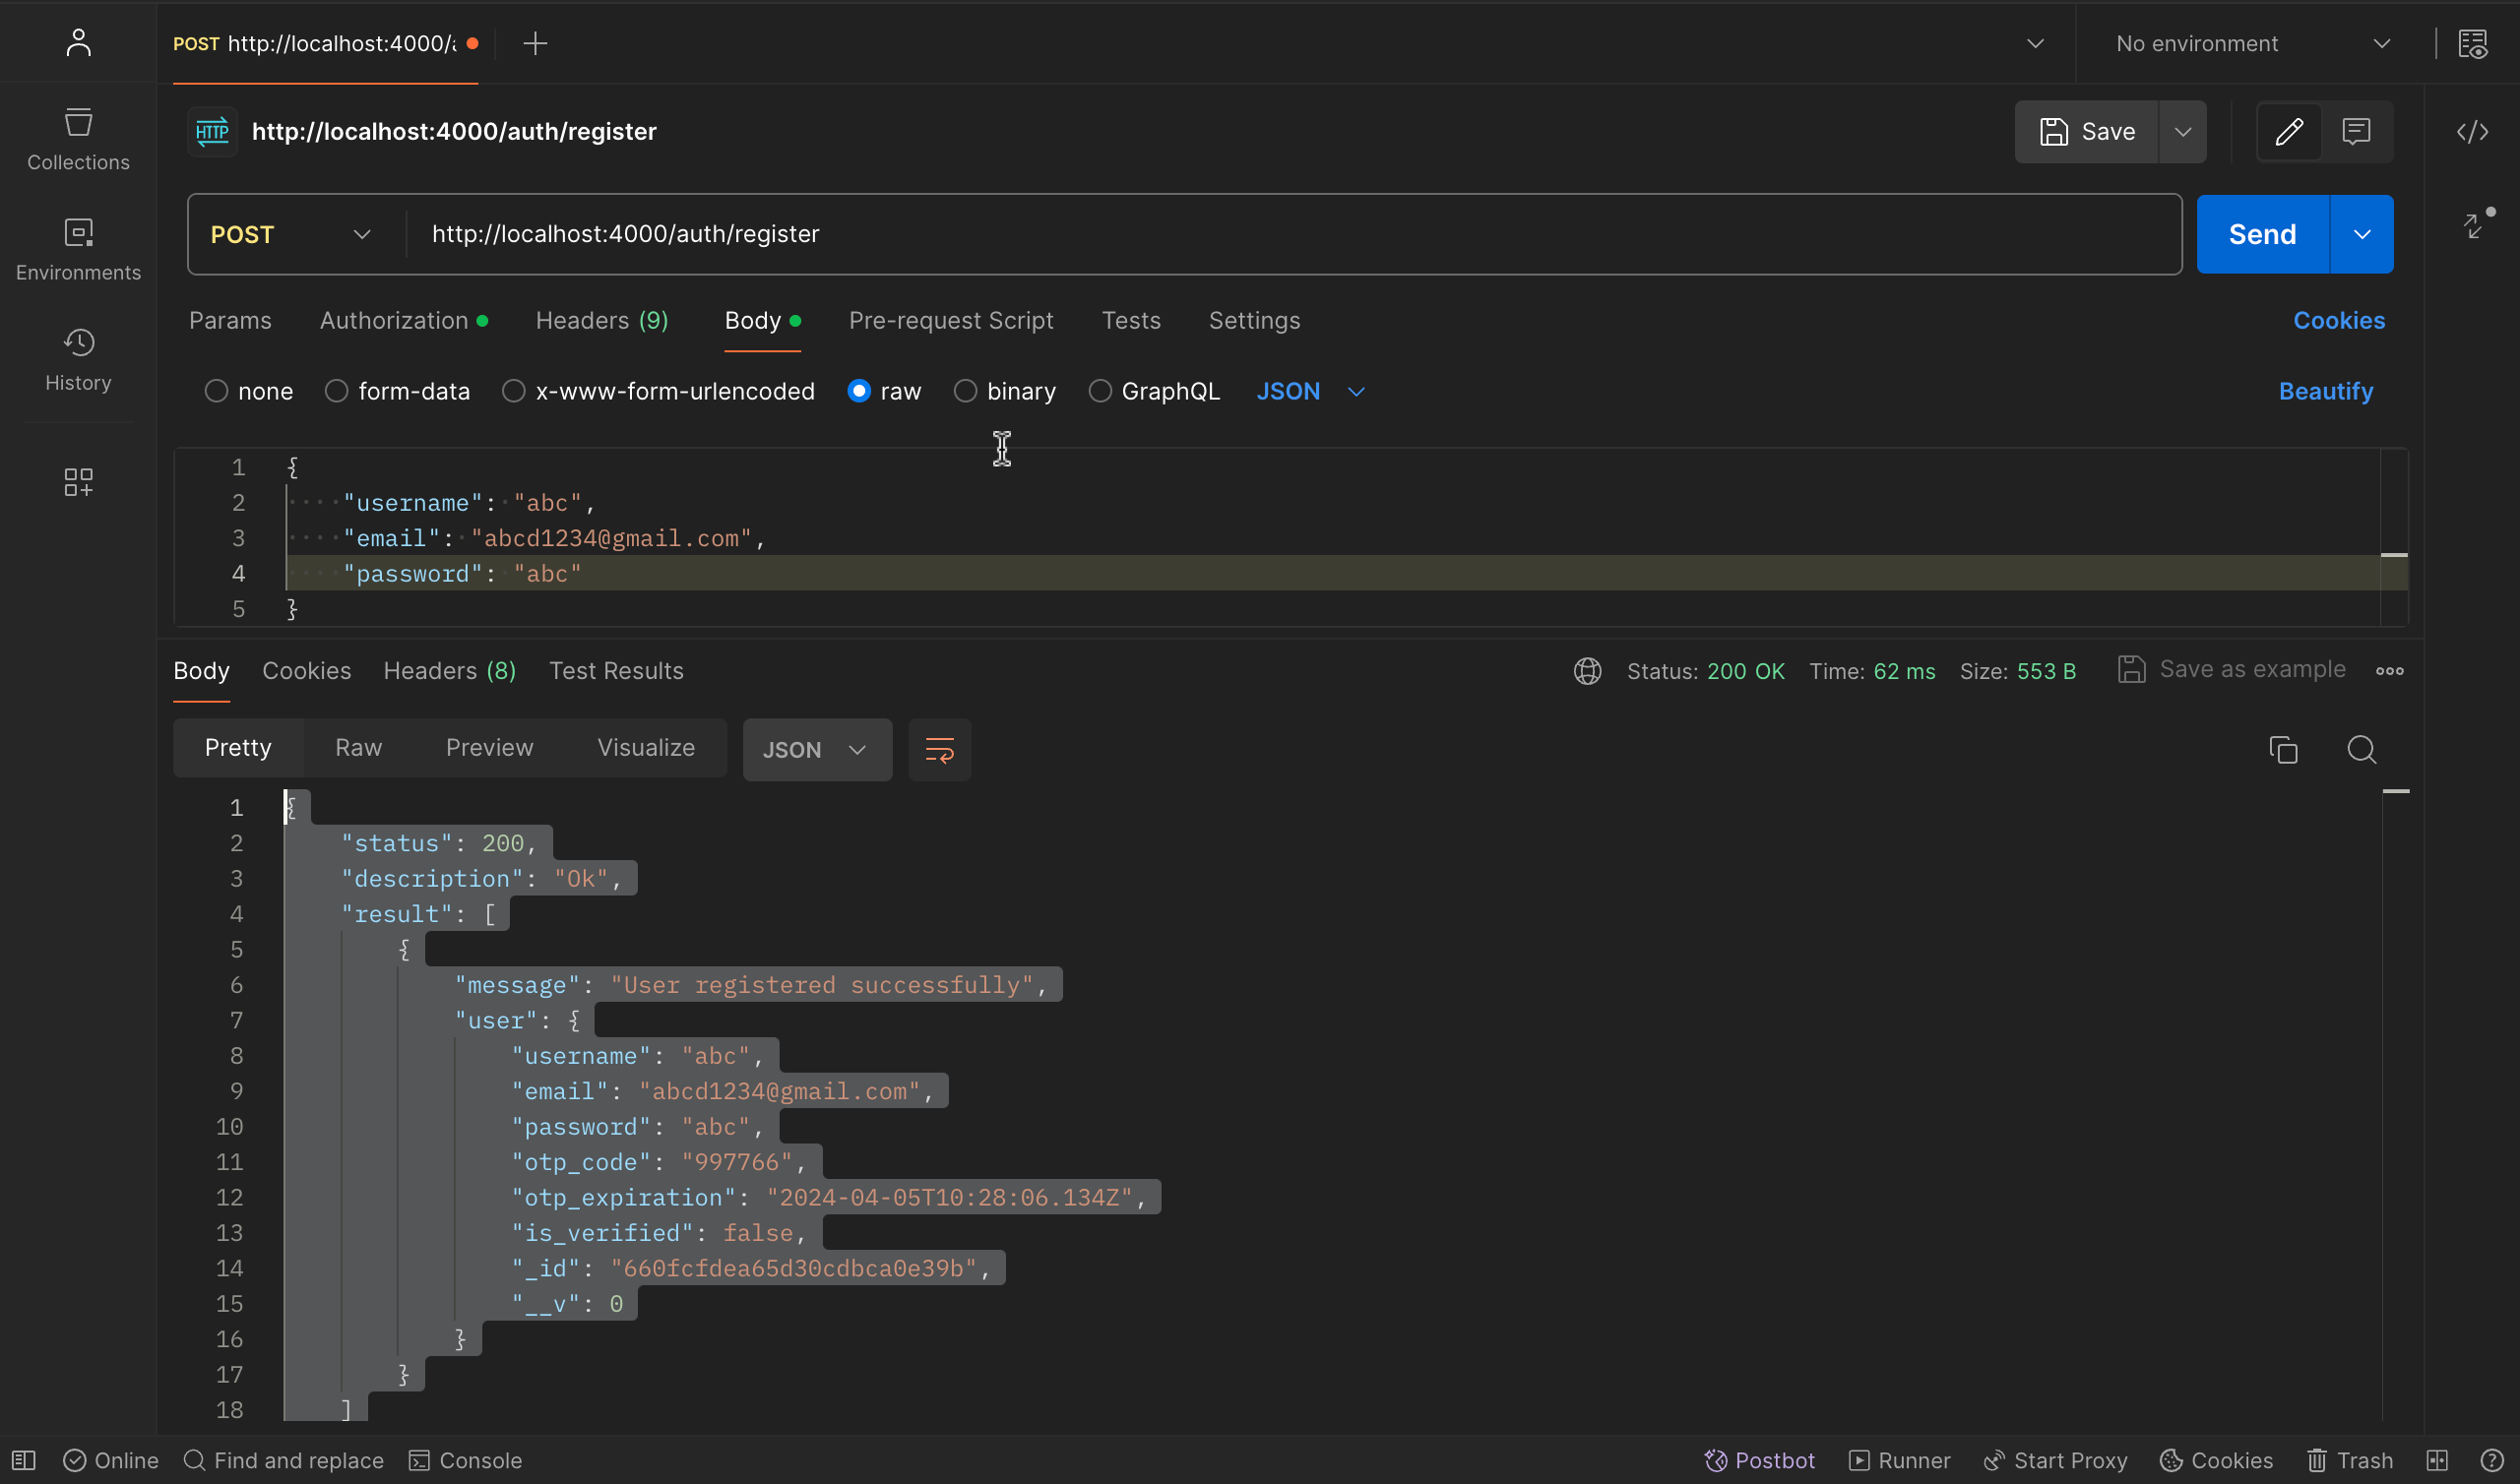2520x1484 pixels.
Task: Click the code snippet icon
Action: 2473,131
